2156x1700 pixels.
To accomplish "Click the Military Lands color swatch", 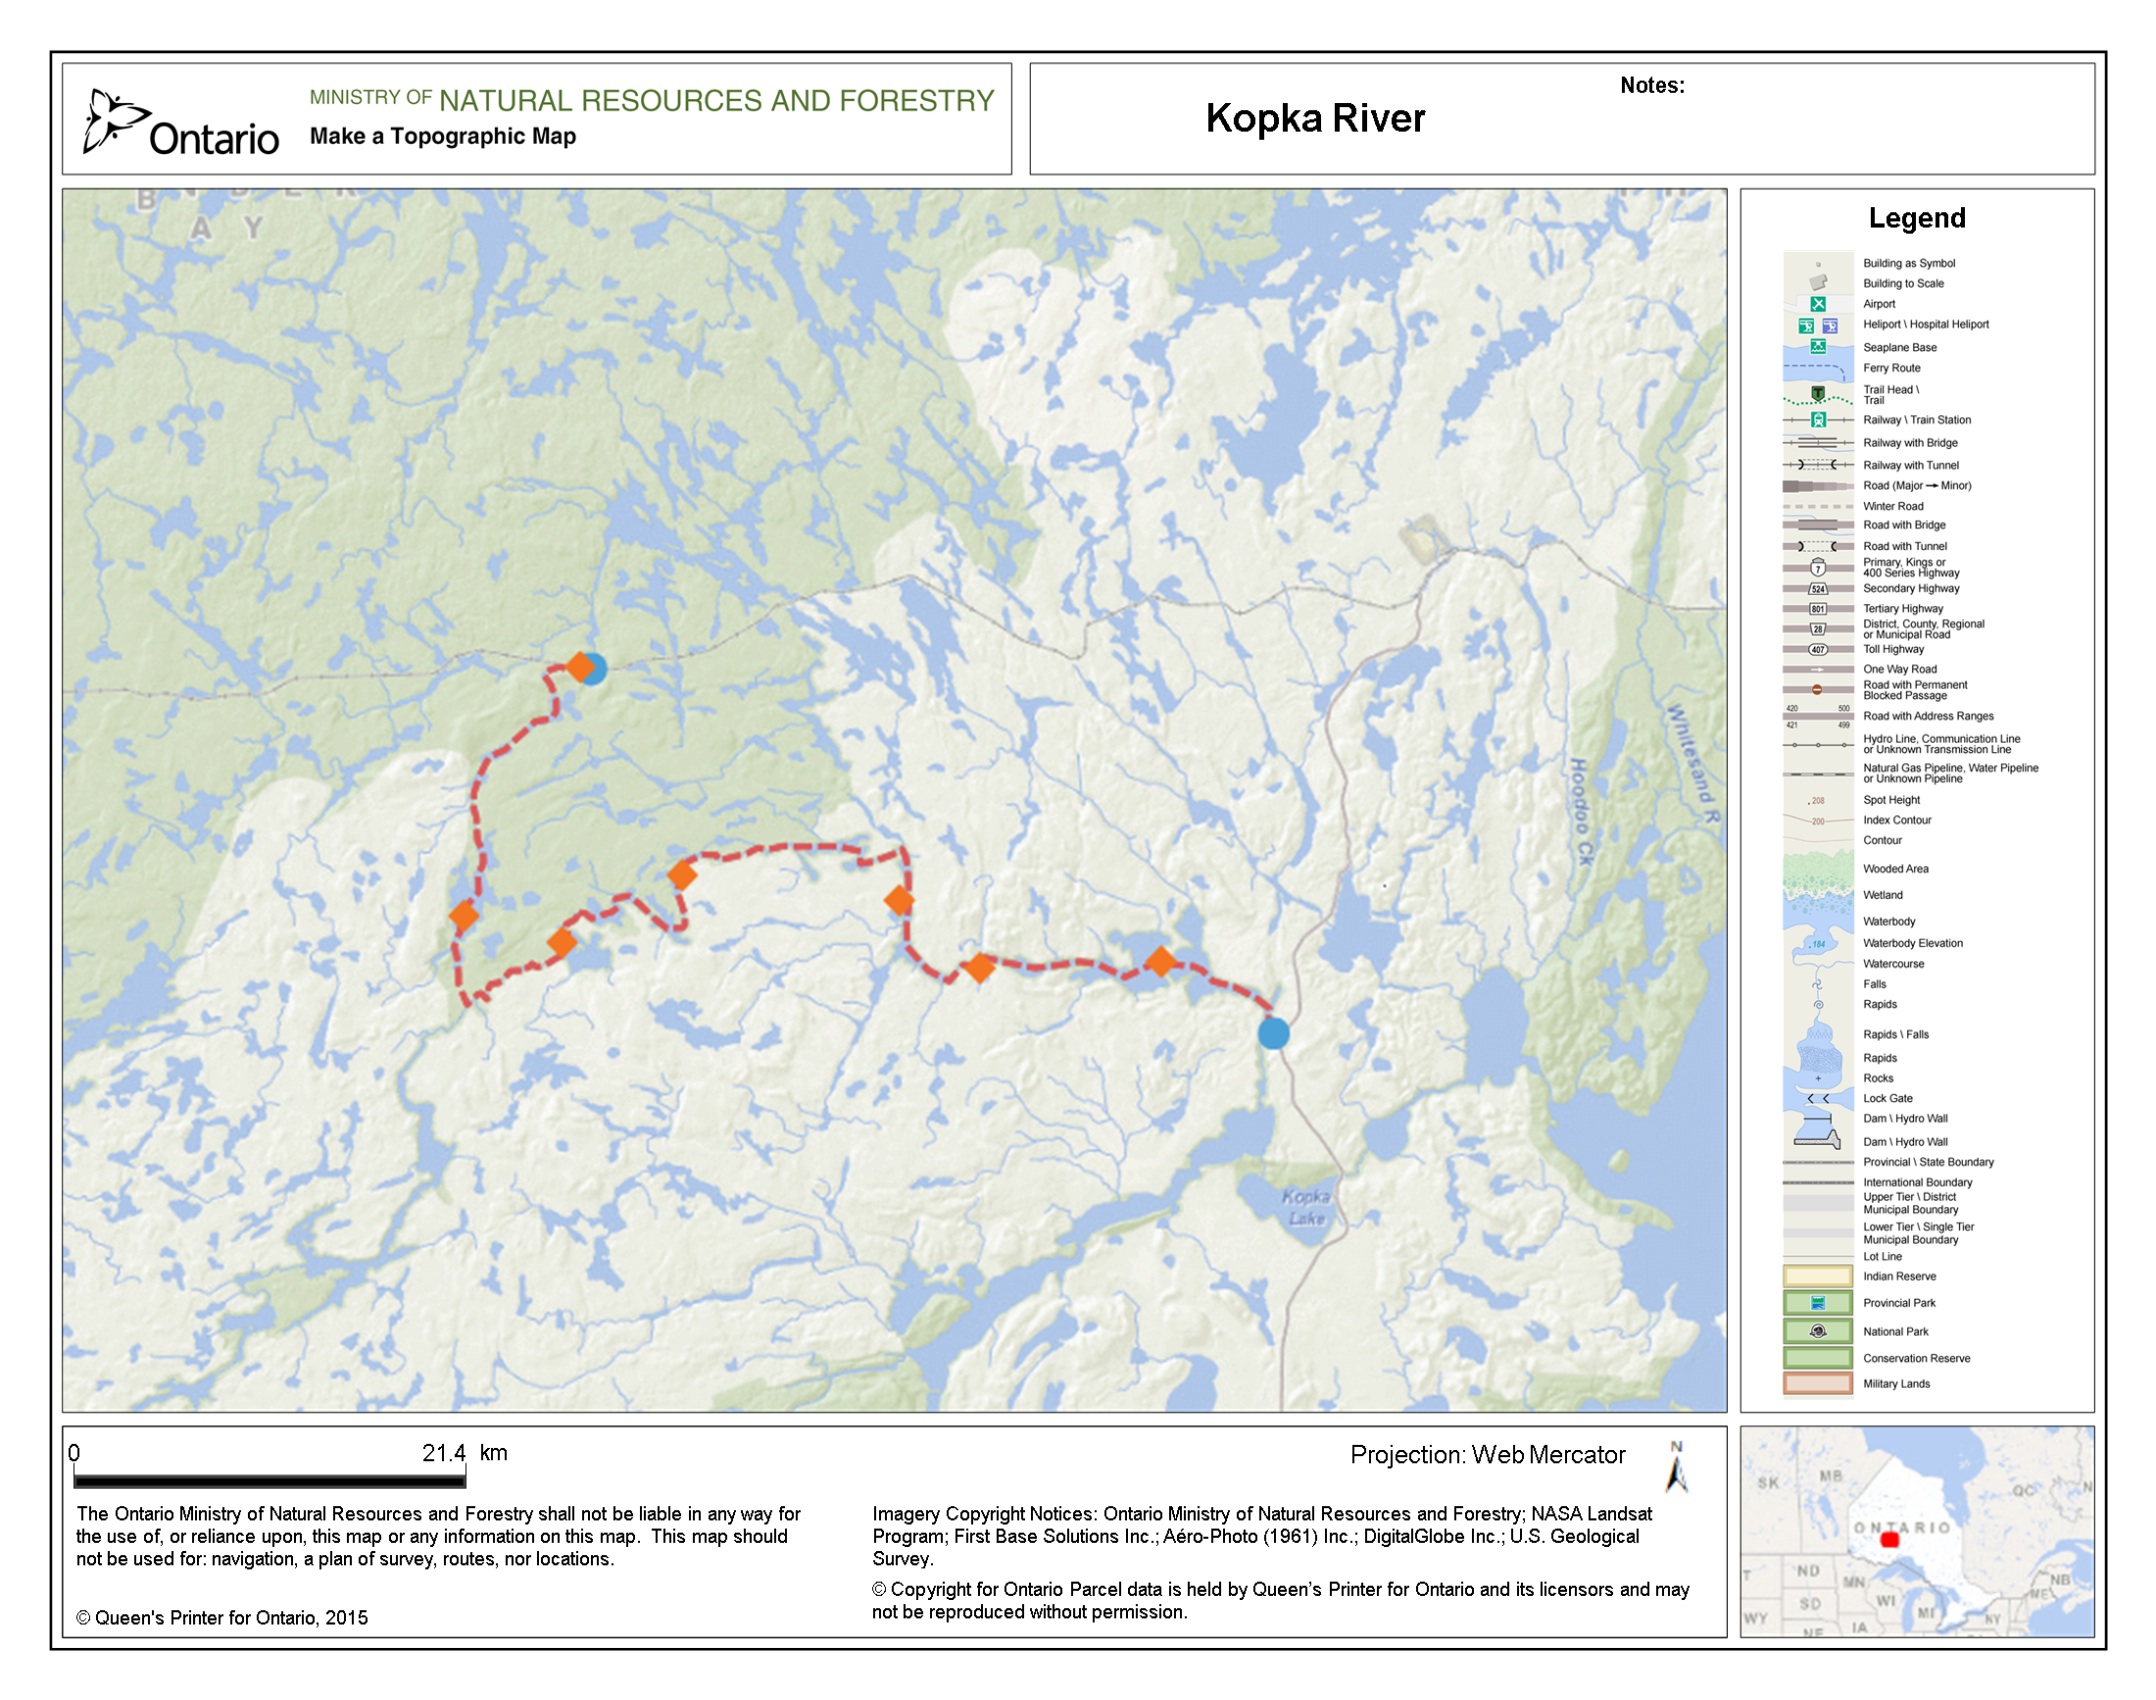I will pyautogui.click(x=1817, y=1384).
